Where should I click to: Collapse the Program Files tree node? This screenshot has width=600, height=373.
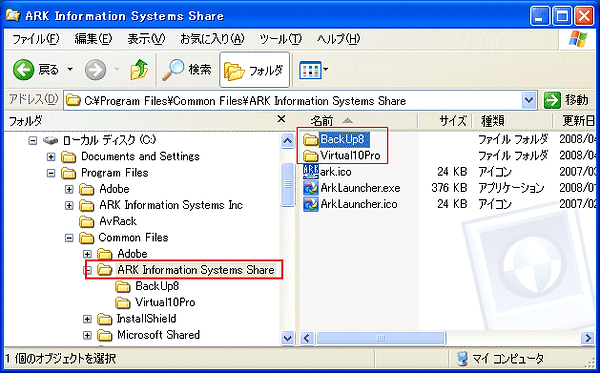51,173
